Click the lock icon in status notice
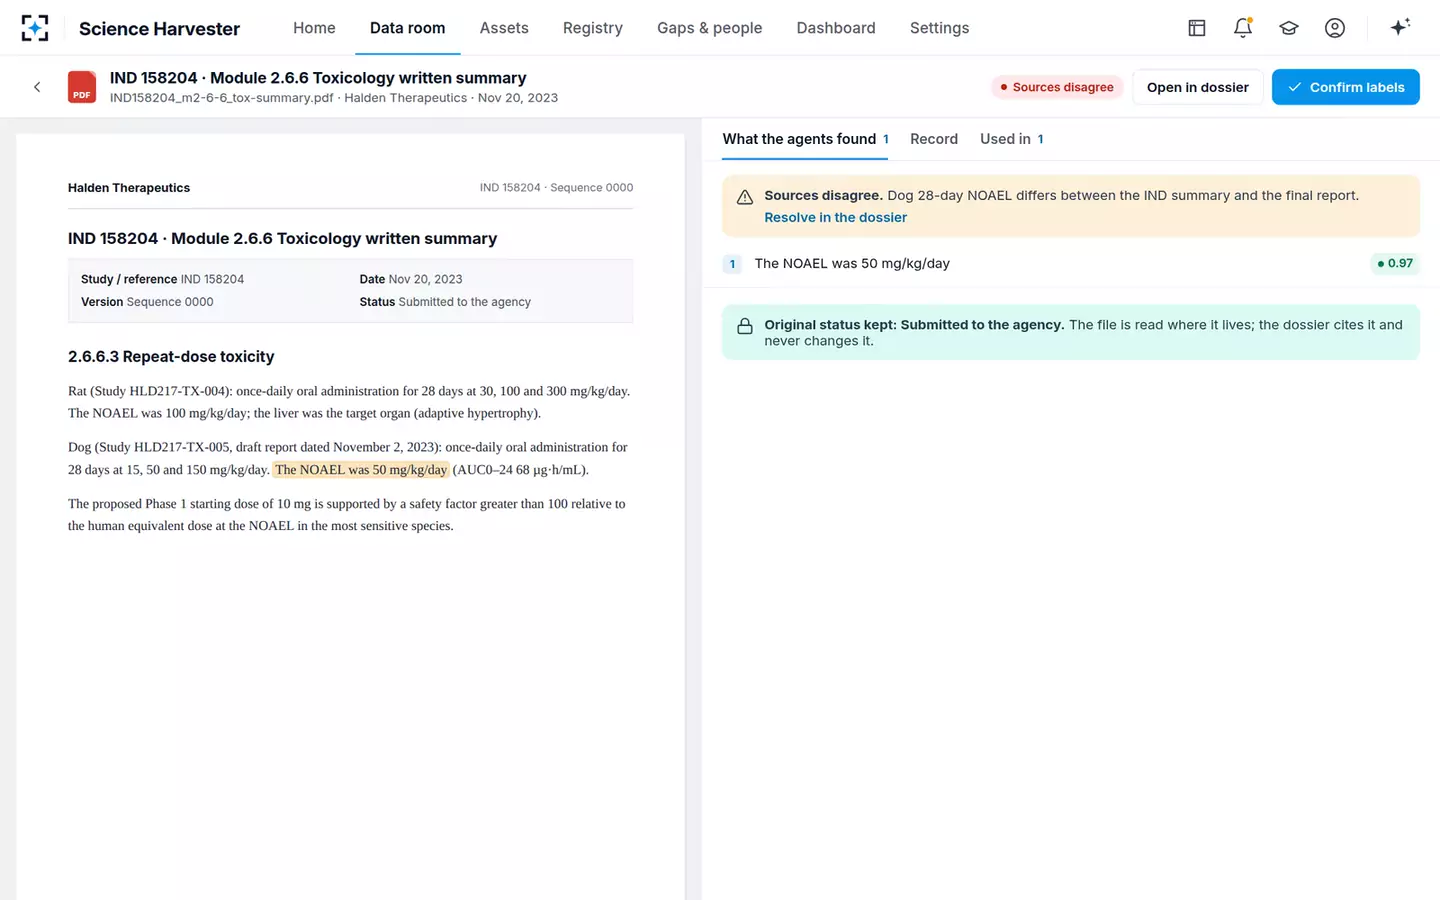This screenshot has height=900, width=1440. [x=745, y=326]
